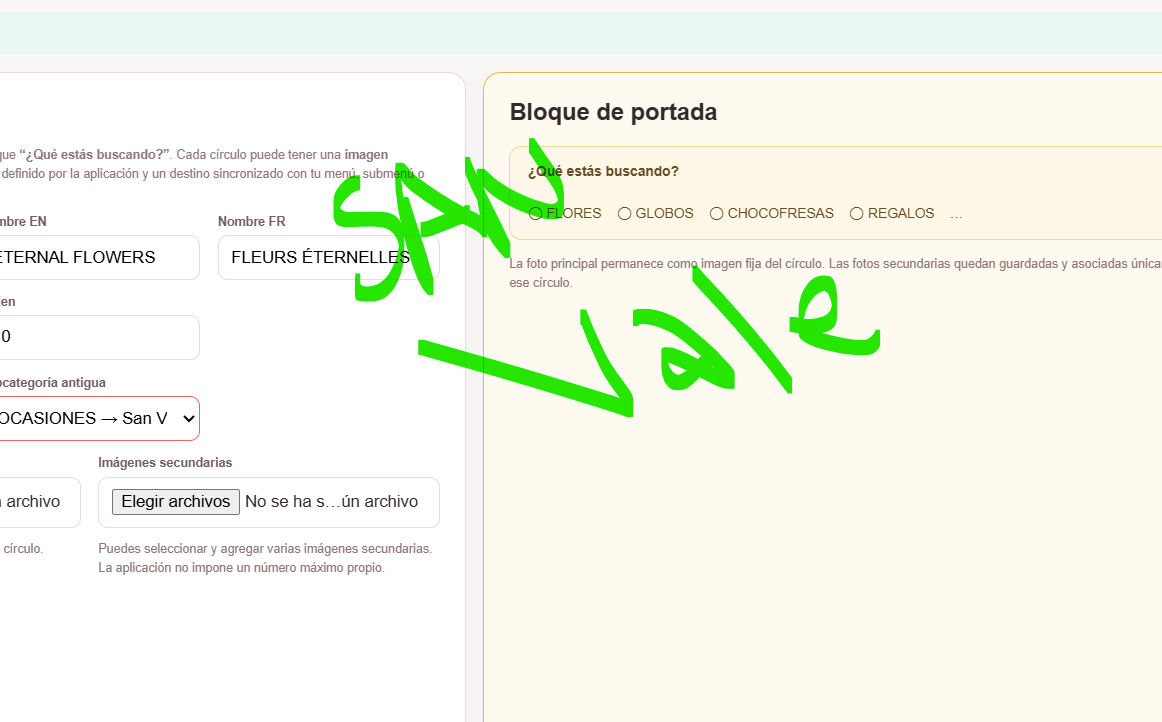Pick the CHOCOFRESAS circle in the preview
The width and height of the screenshot is (1162, 722).
click(717, 213)
